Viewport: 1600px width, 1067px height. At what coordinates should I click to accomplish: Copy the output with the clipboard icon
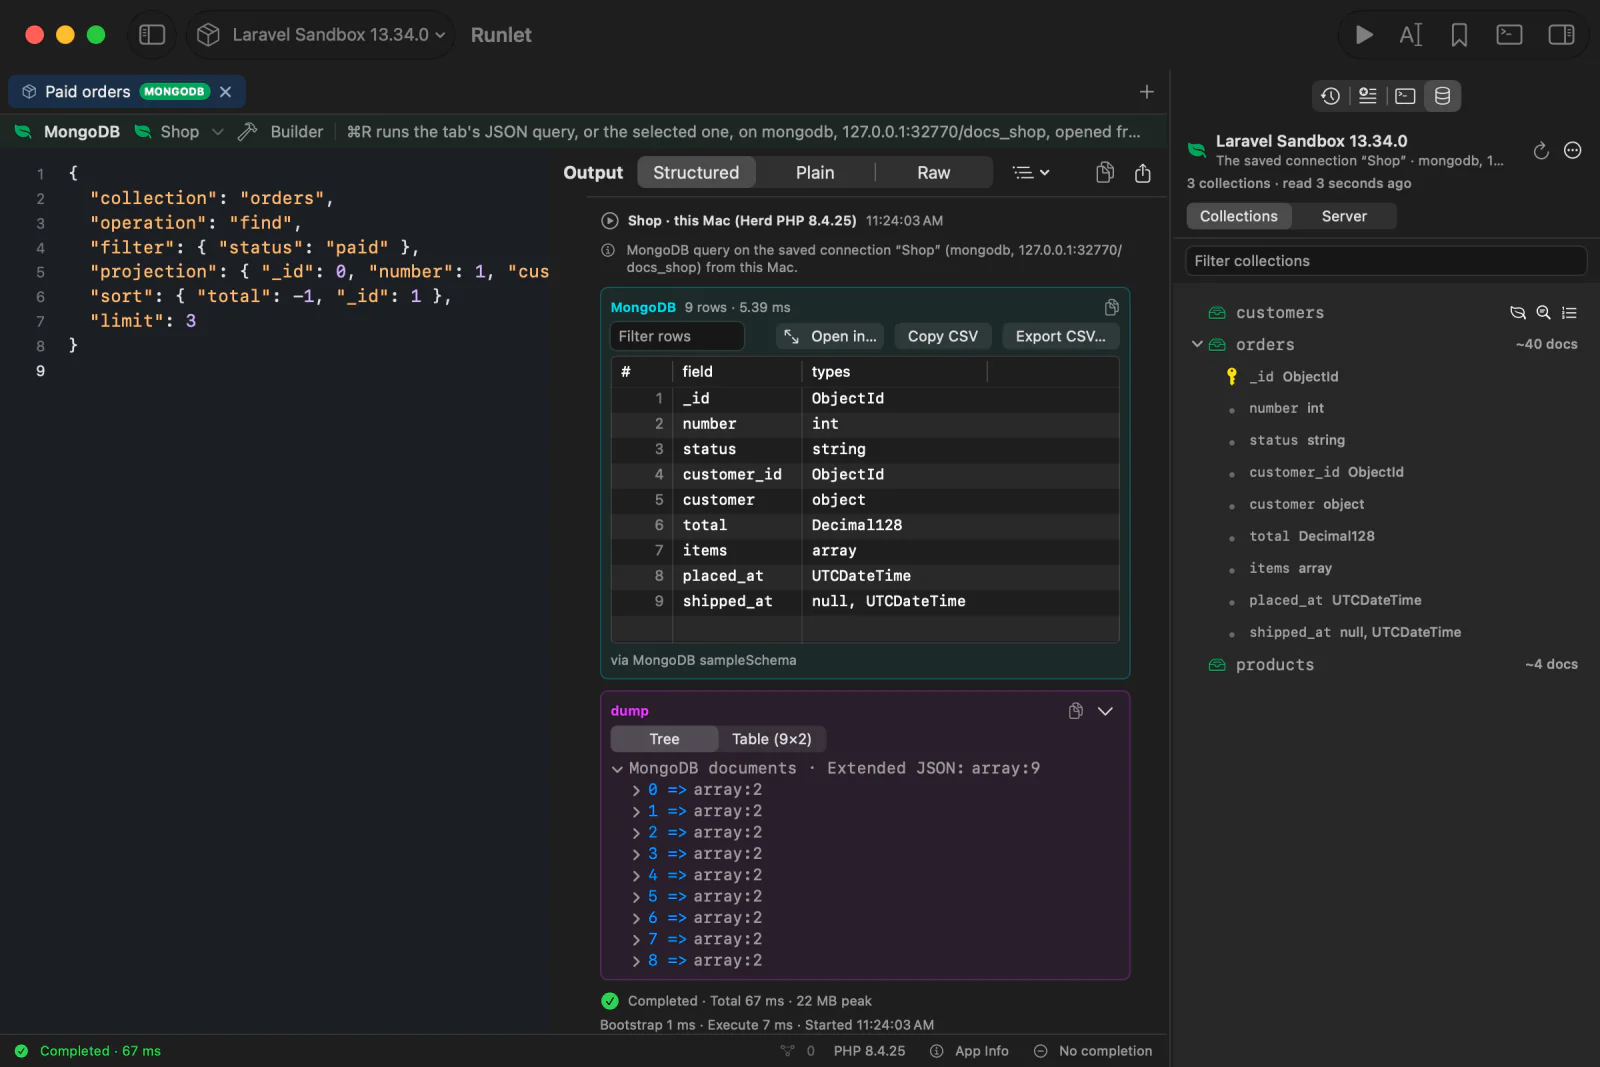coord(1105,173)
